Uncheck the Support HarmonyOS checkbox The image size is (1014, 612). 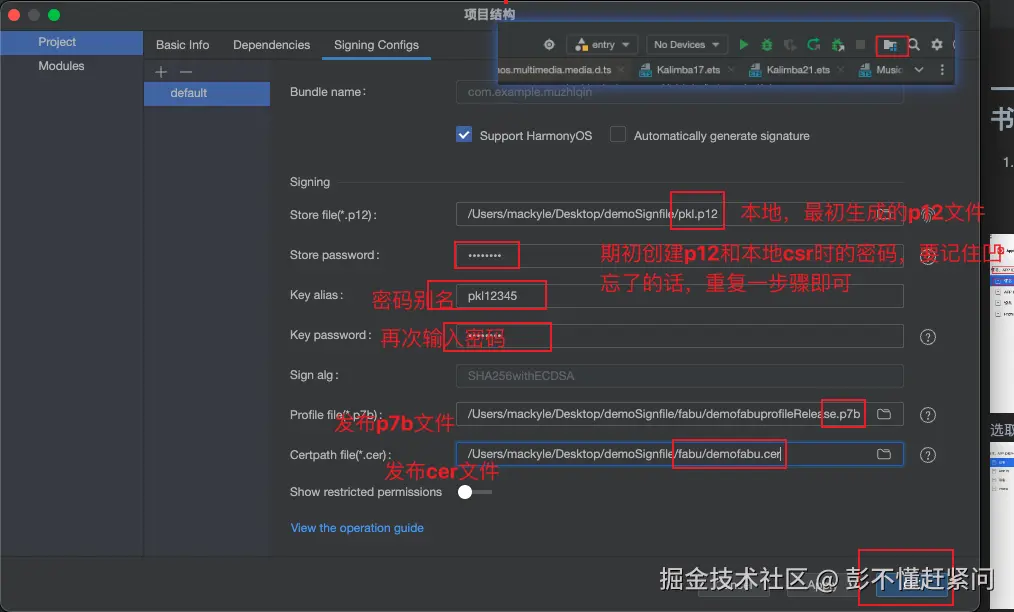(x=463, y=135)
